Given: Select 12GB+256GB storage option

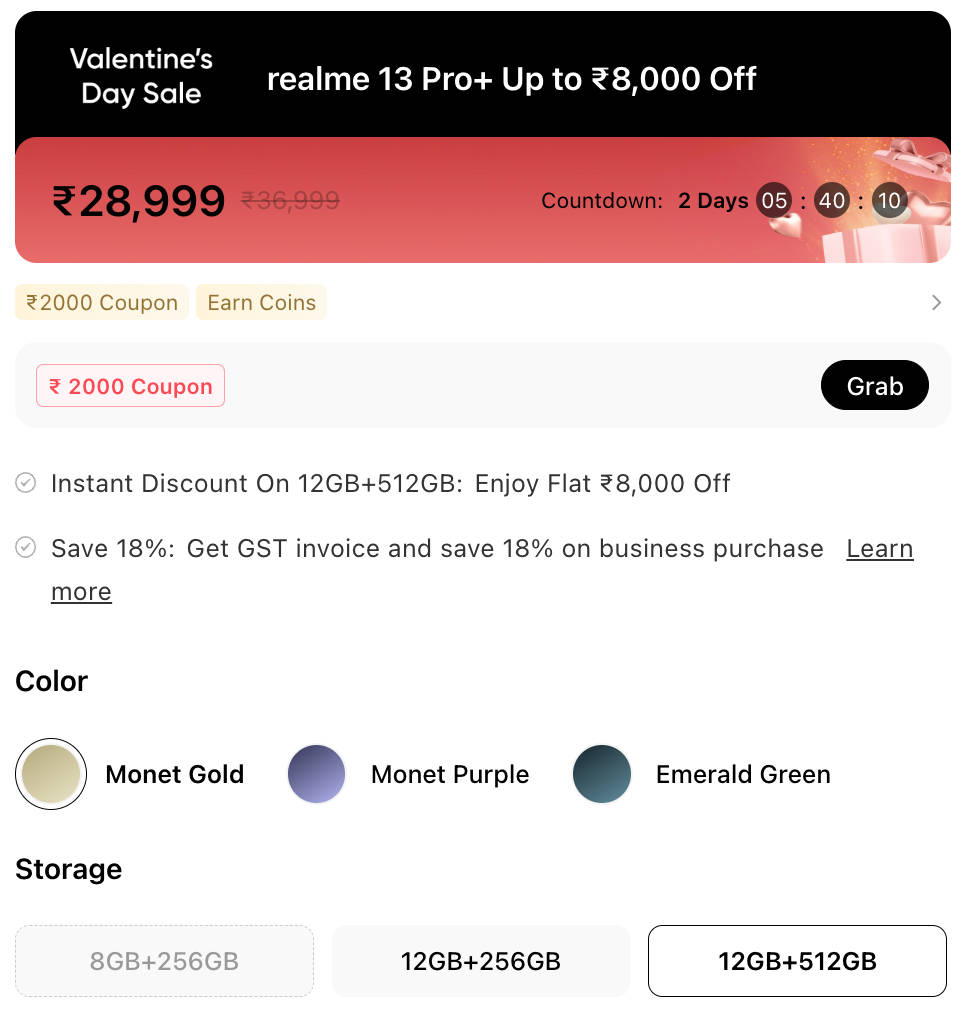Looking at the screenshot, I should pos(481,961).
